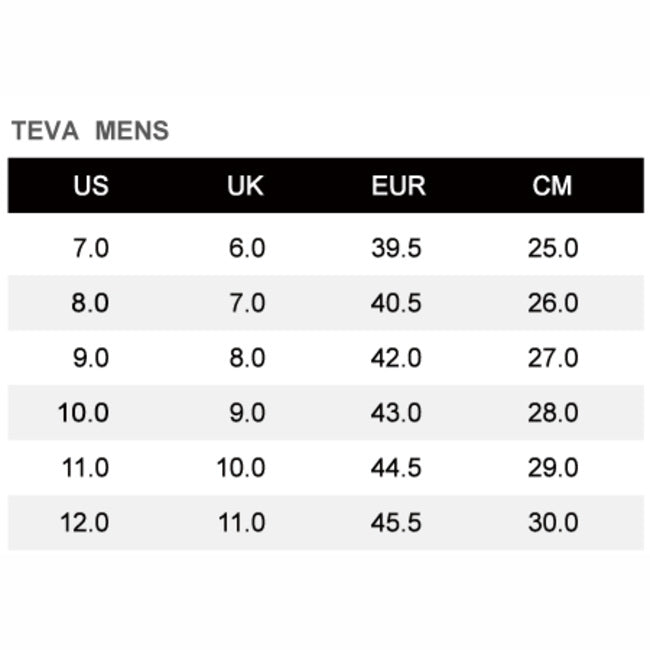The height and width of the screenshot is (650, 650).
Task: Select the 26.0 CM value
Action: pyautogui.click(x=552, y=303)
